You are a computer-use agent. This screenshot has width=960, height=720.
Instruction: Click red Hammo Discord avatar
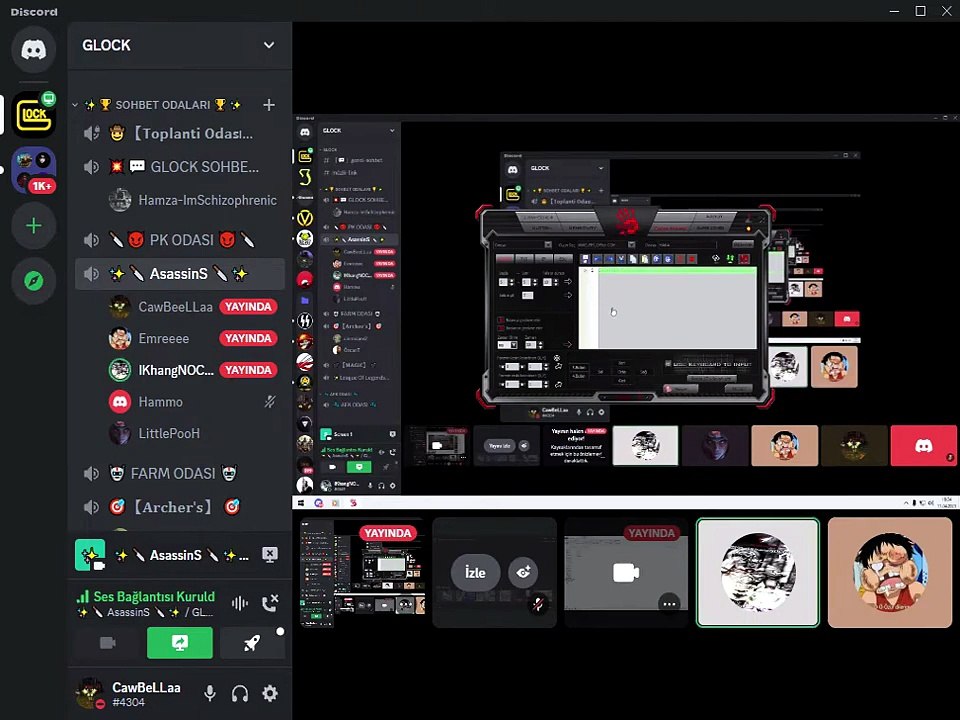tap(120, 402)
